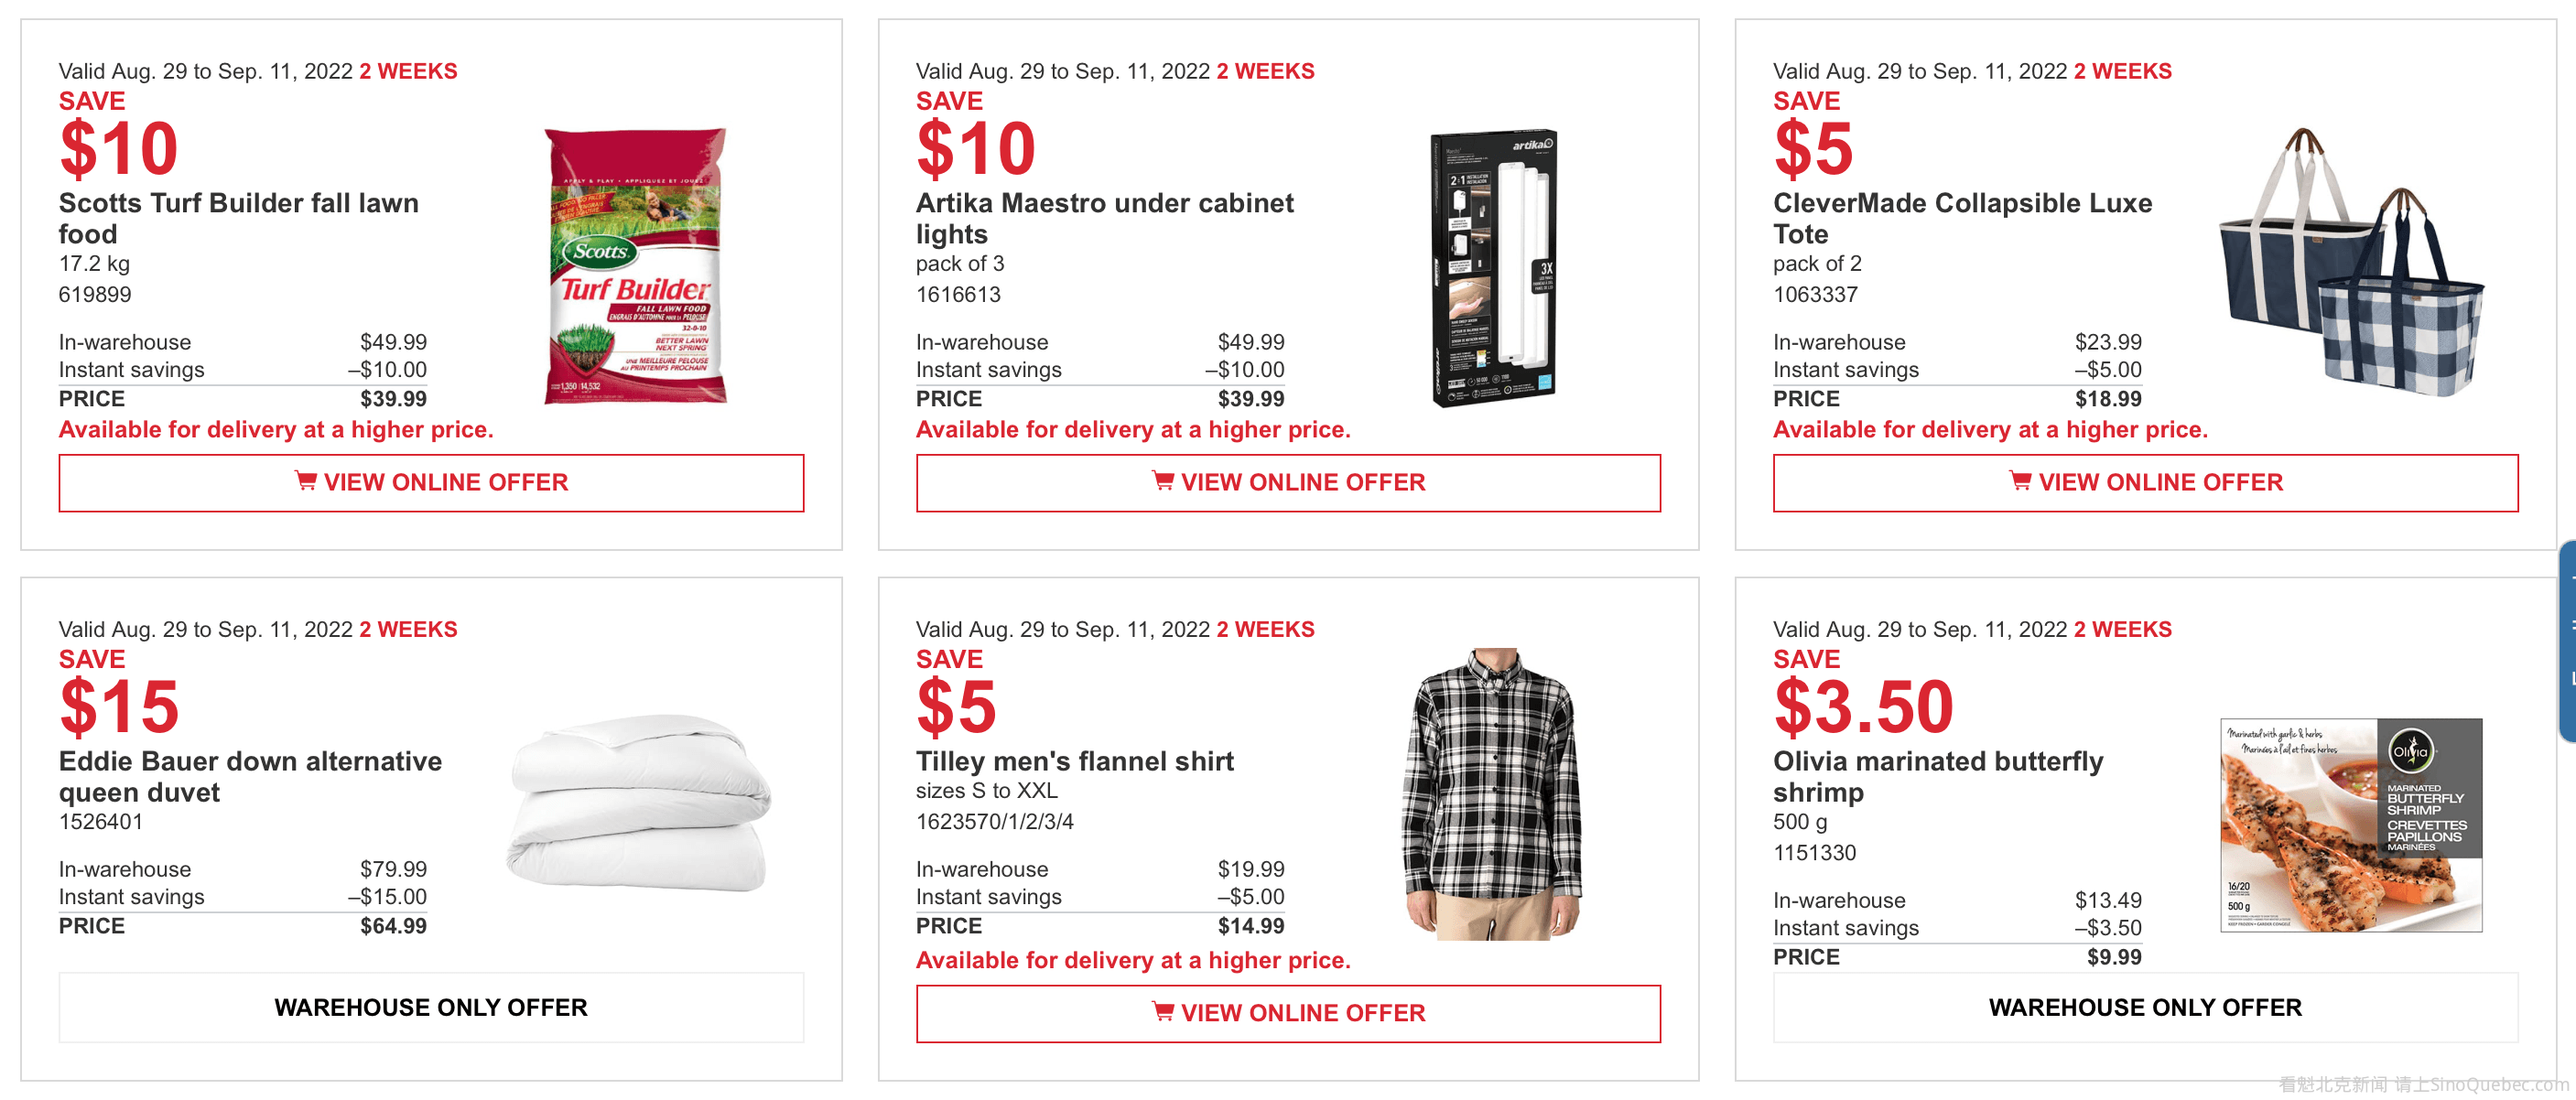Image resolution: width=2576 pixels, height=1100 pixels.
Task: Click the Eddie Bauer down alternative duvet title
Action: tap(250, 776)
